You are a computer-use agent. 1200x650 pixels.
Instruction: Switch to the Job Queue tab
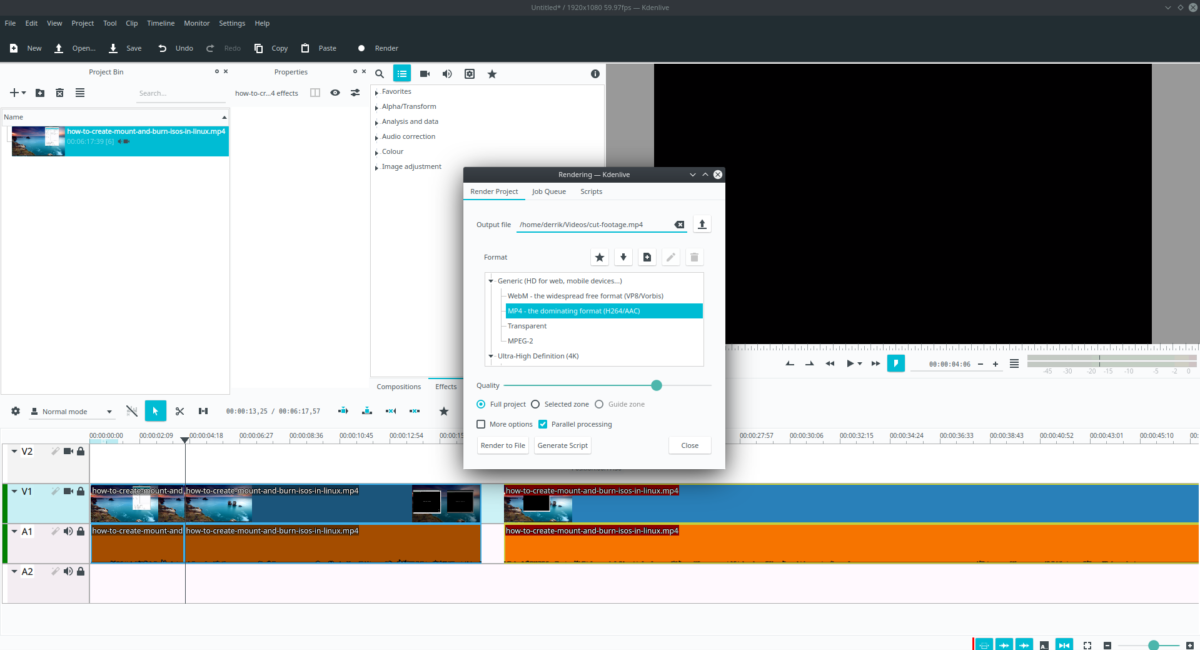[549, 191]
